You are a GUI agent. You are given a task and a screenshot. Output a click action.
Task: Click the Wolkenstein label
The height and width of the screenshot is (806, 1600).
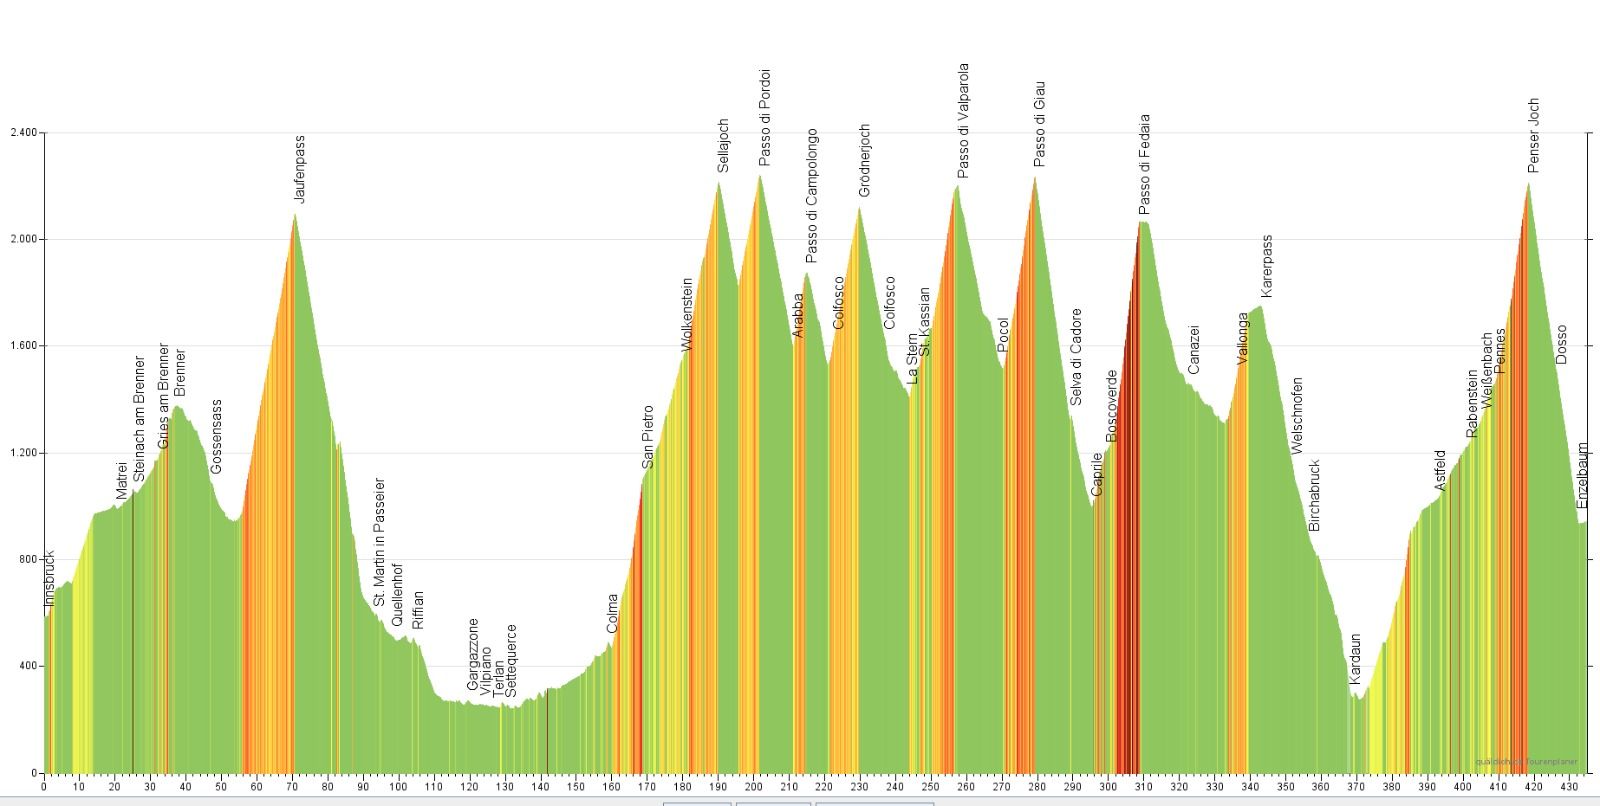[x=687, y=314]
